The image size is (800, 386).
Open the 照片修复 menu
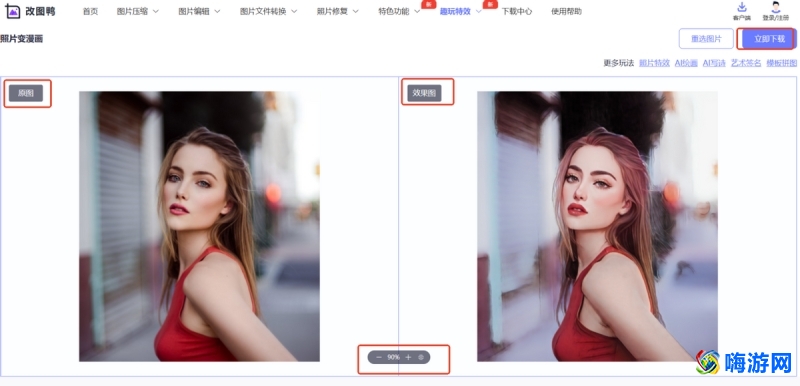332,11
